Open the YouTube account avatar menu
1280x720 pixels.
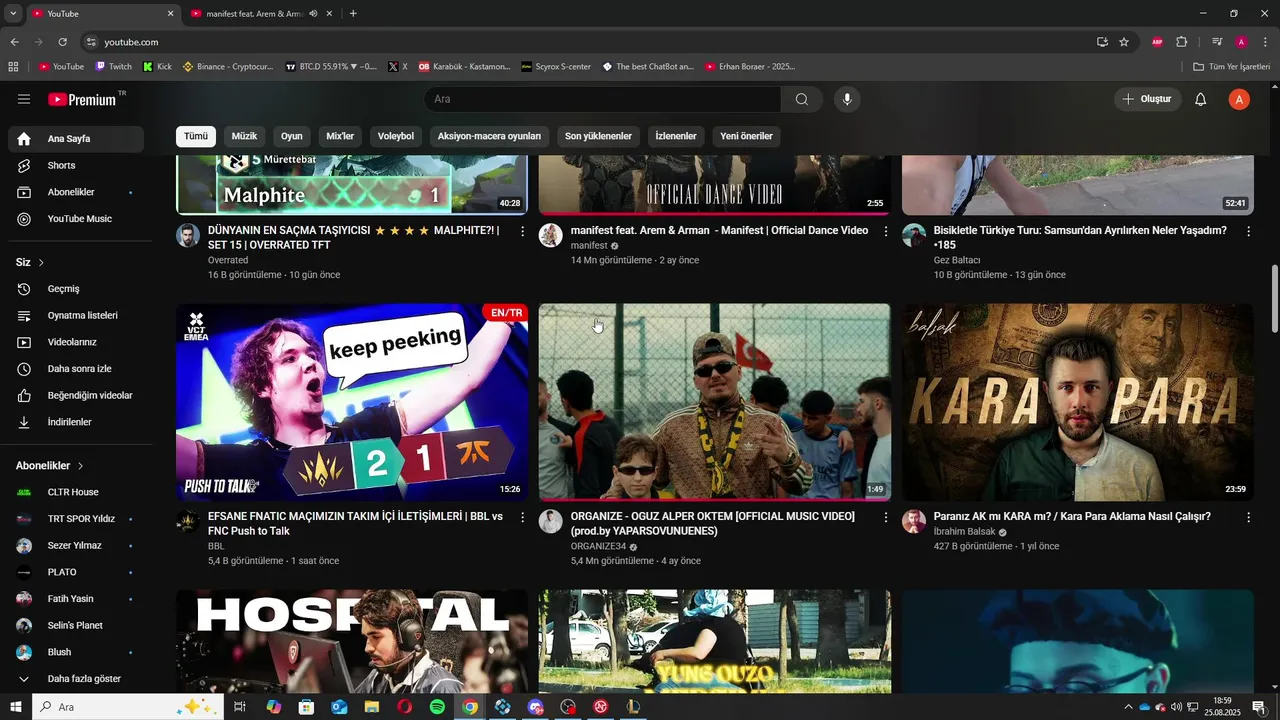[x=1239, y=99]
